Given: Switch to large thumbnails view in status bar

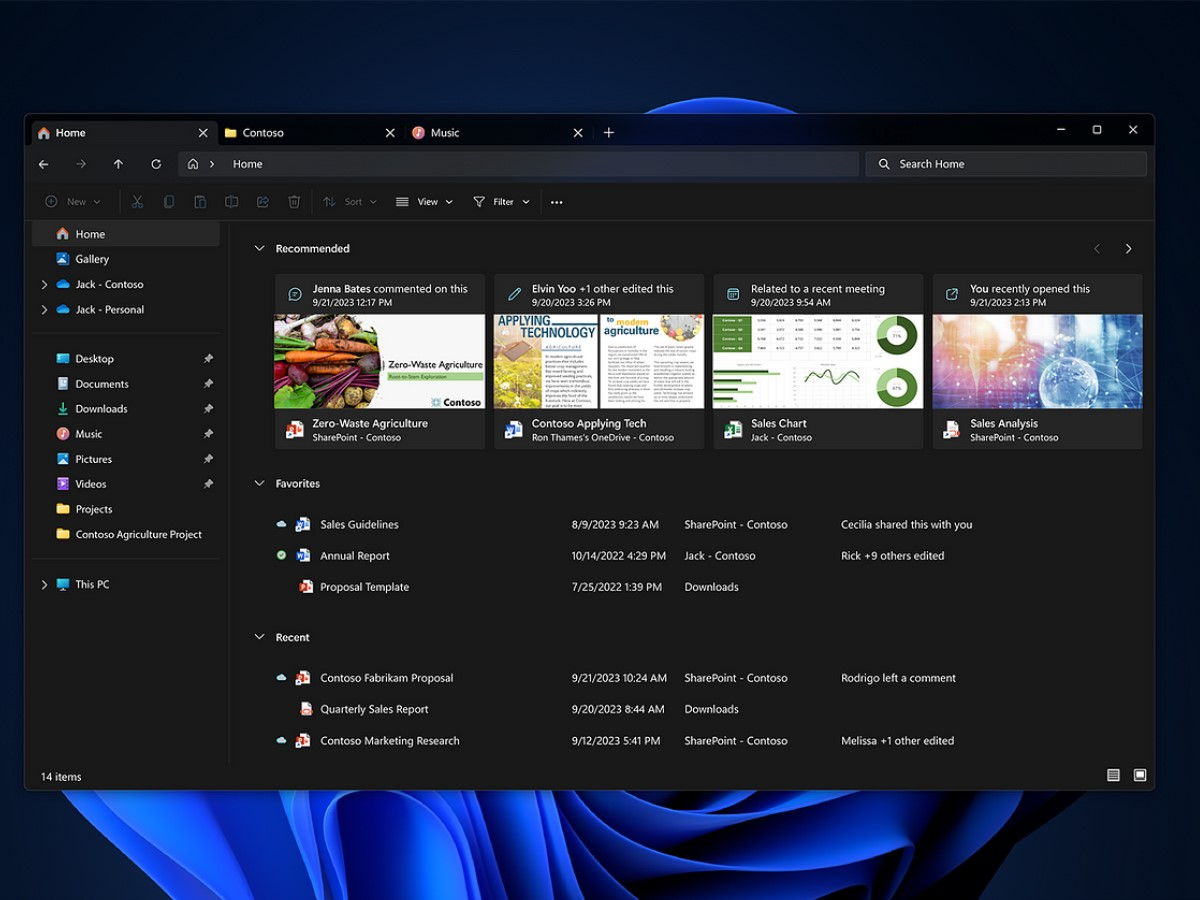Looking at the screenshot, I should click(1140, 776).
